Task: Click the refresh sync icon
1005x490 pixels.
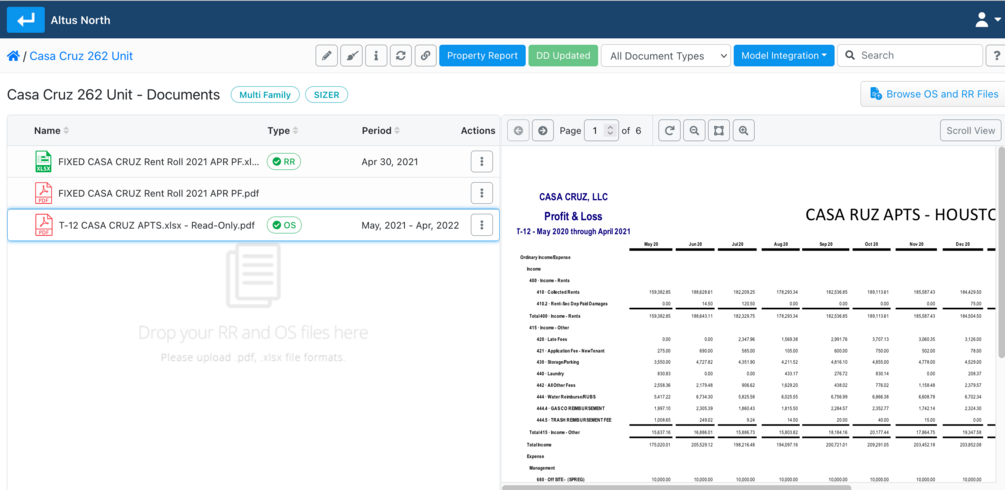Action: [401, 56]
